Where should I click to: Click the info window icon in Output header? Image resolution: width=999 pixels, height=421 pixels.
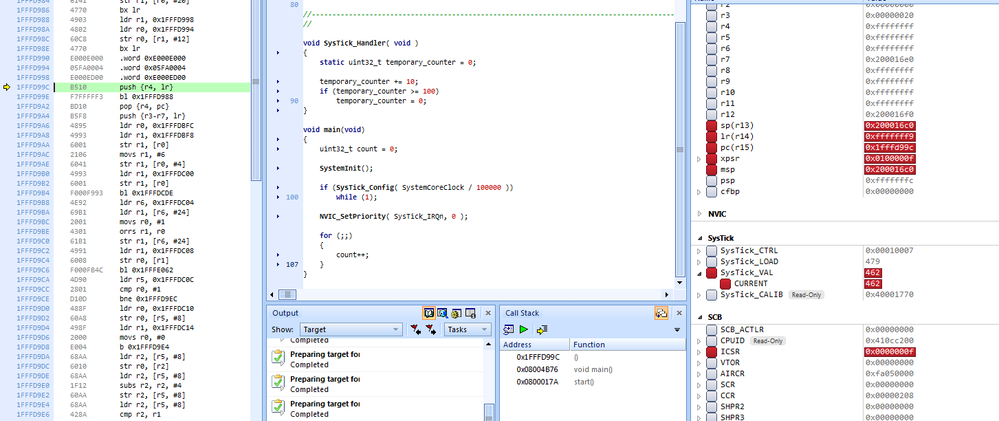click(470, 313)
